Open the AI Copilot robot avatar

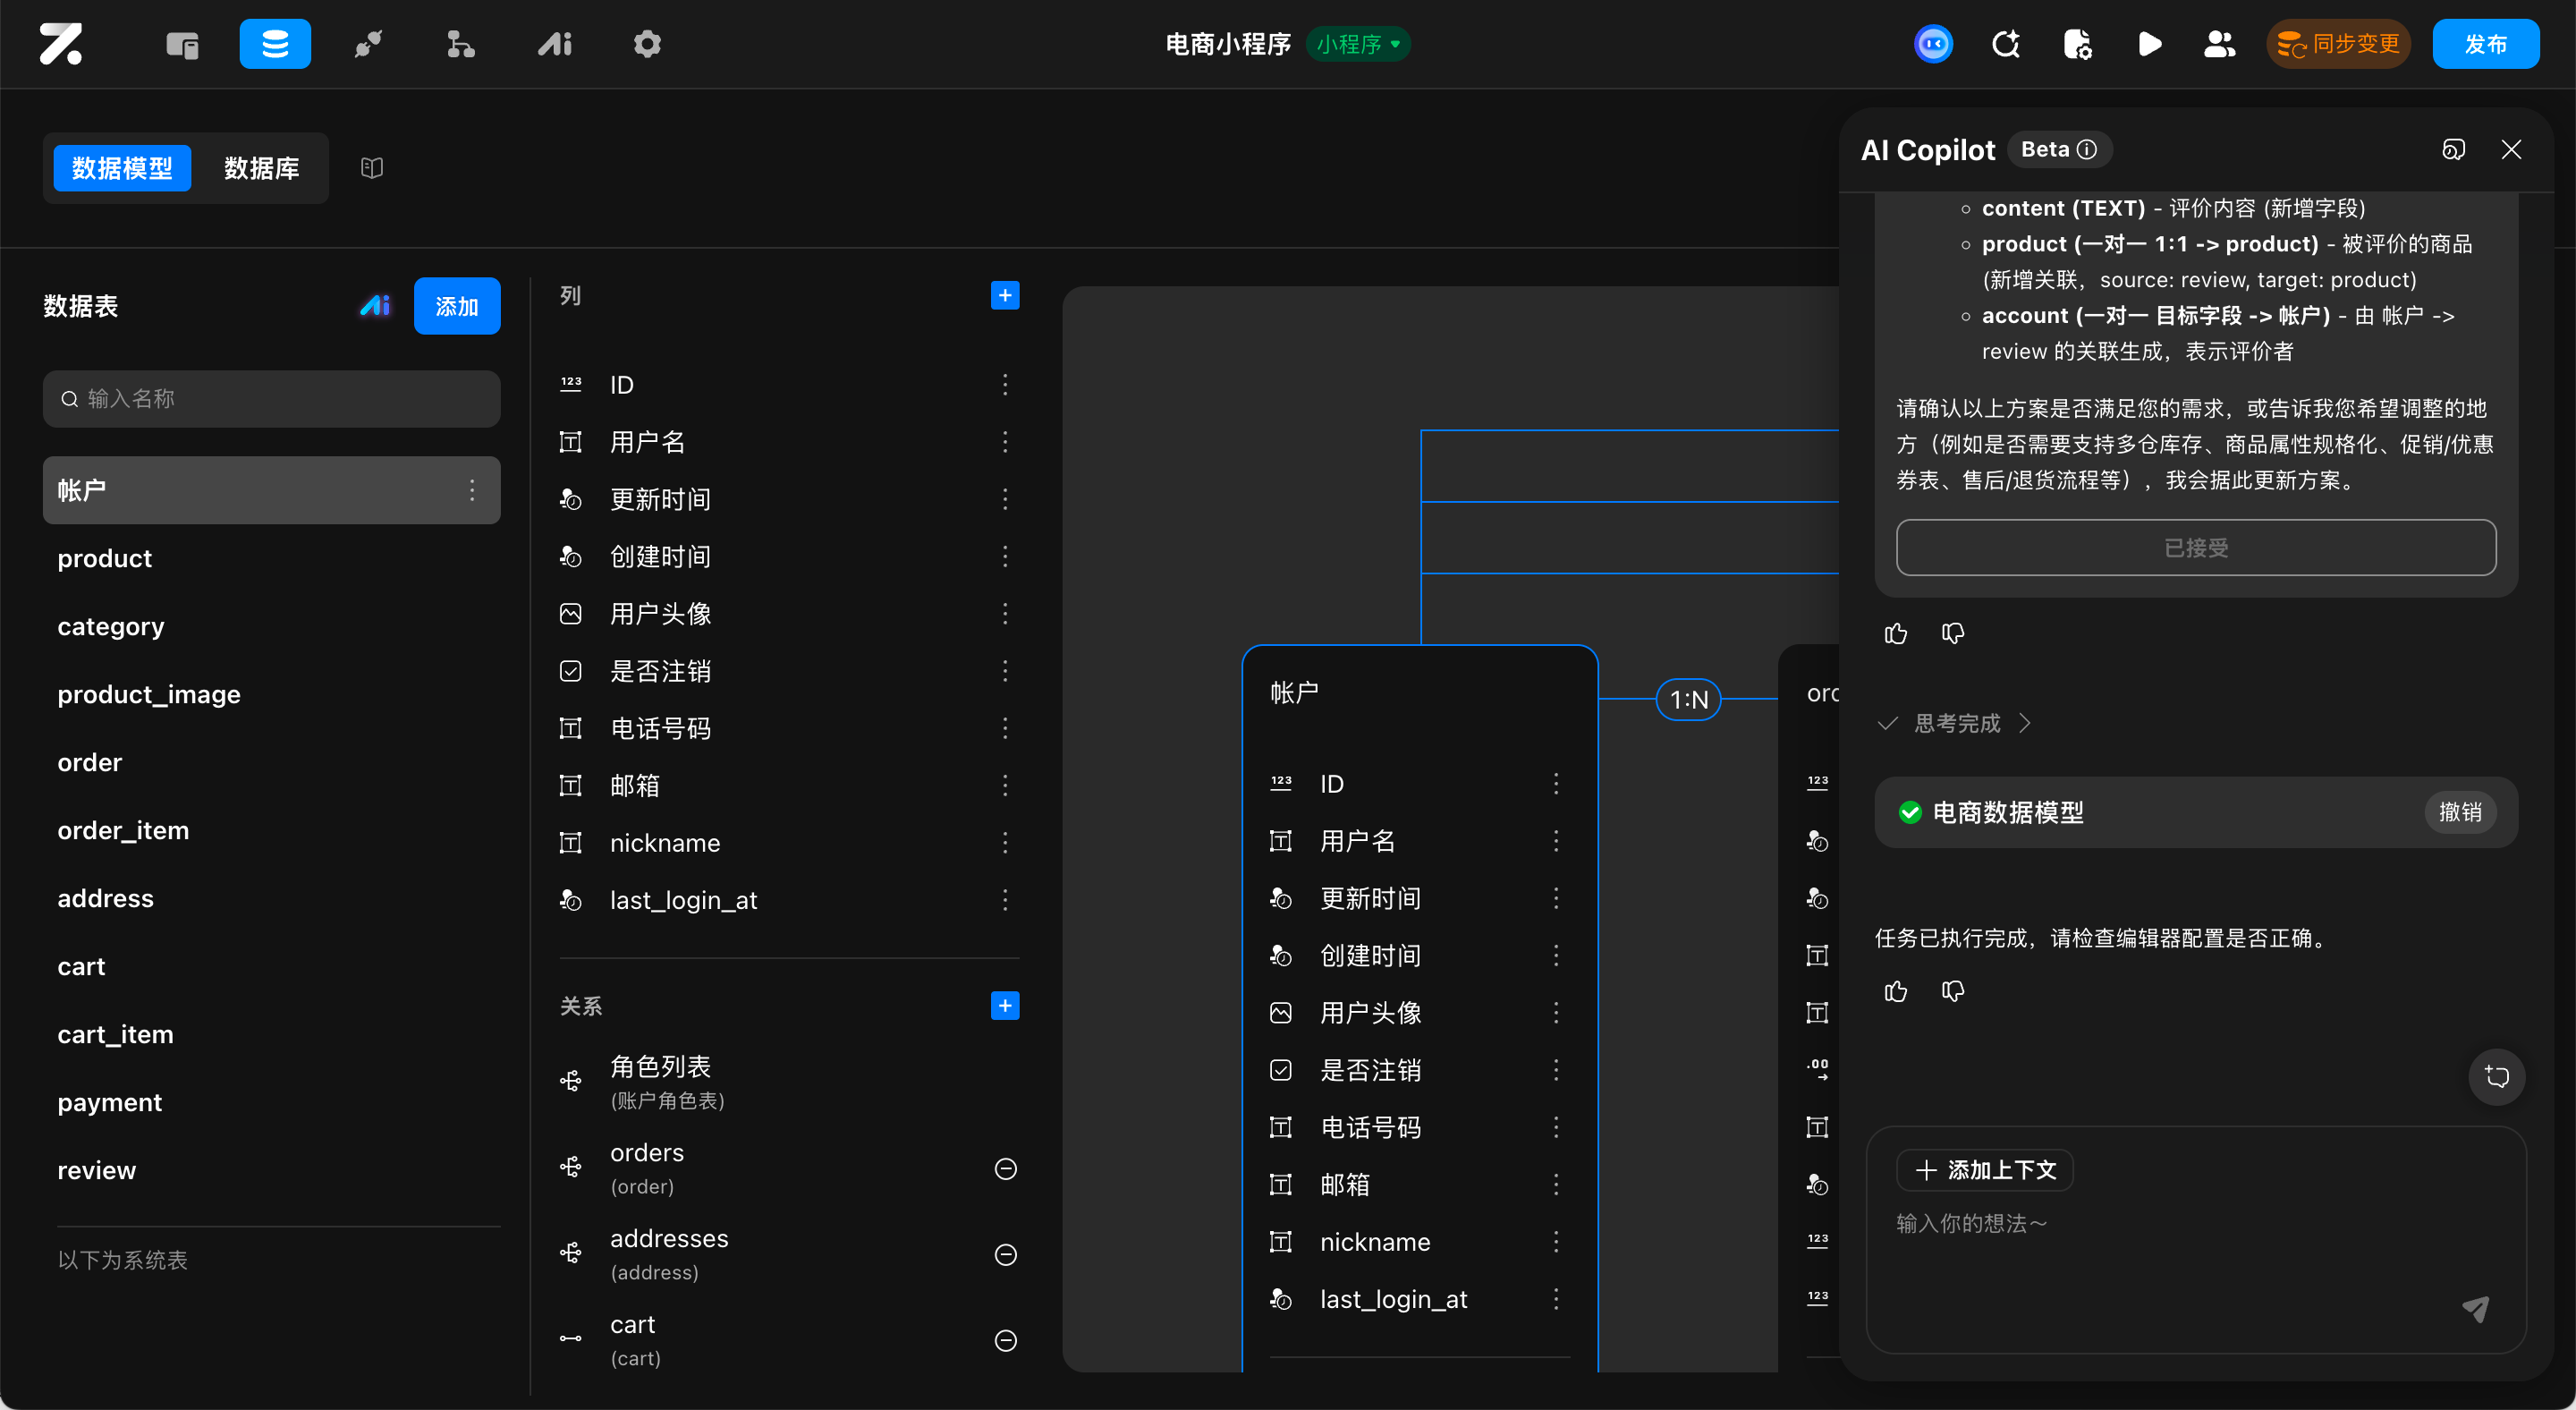[x=1933, y=44]
